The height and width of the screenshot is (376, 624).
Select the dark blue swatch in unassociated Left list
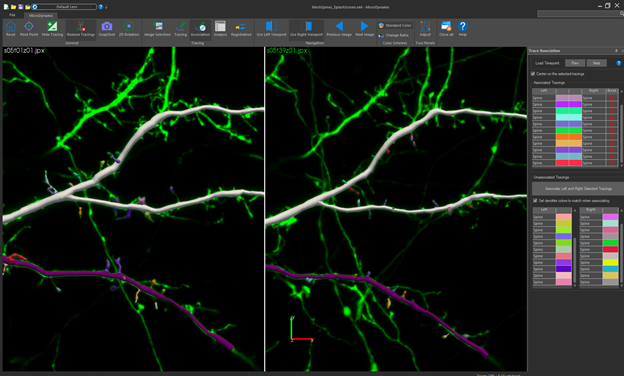563,269
